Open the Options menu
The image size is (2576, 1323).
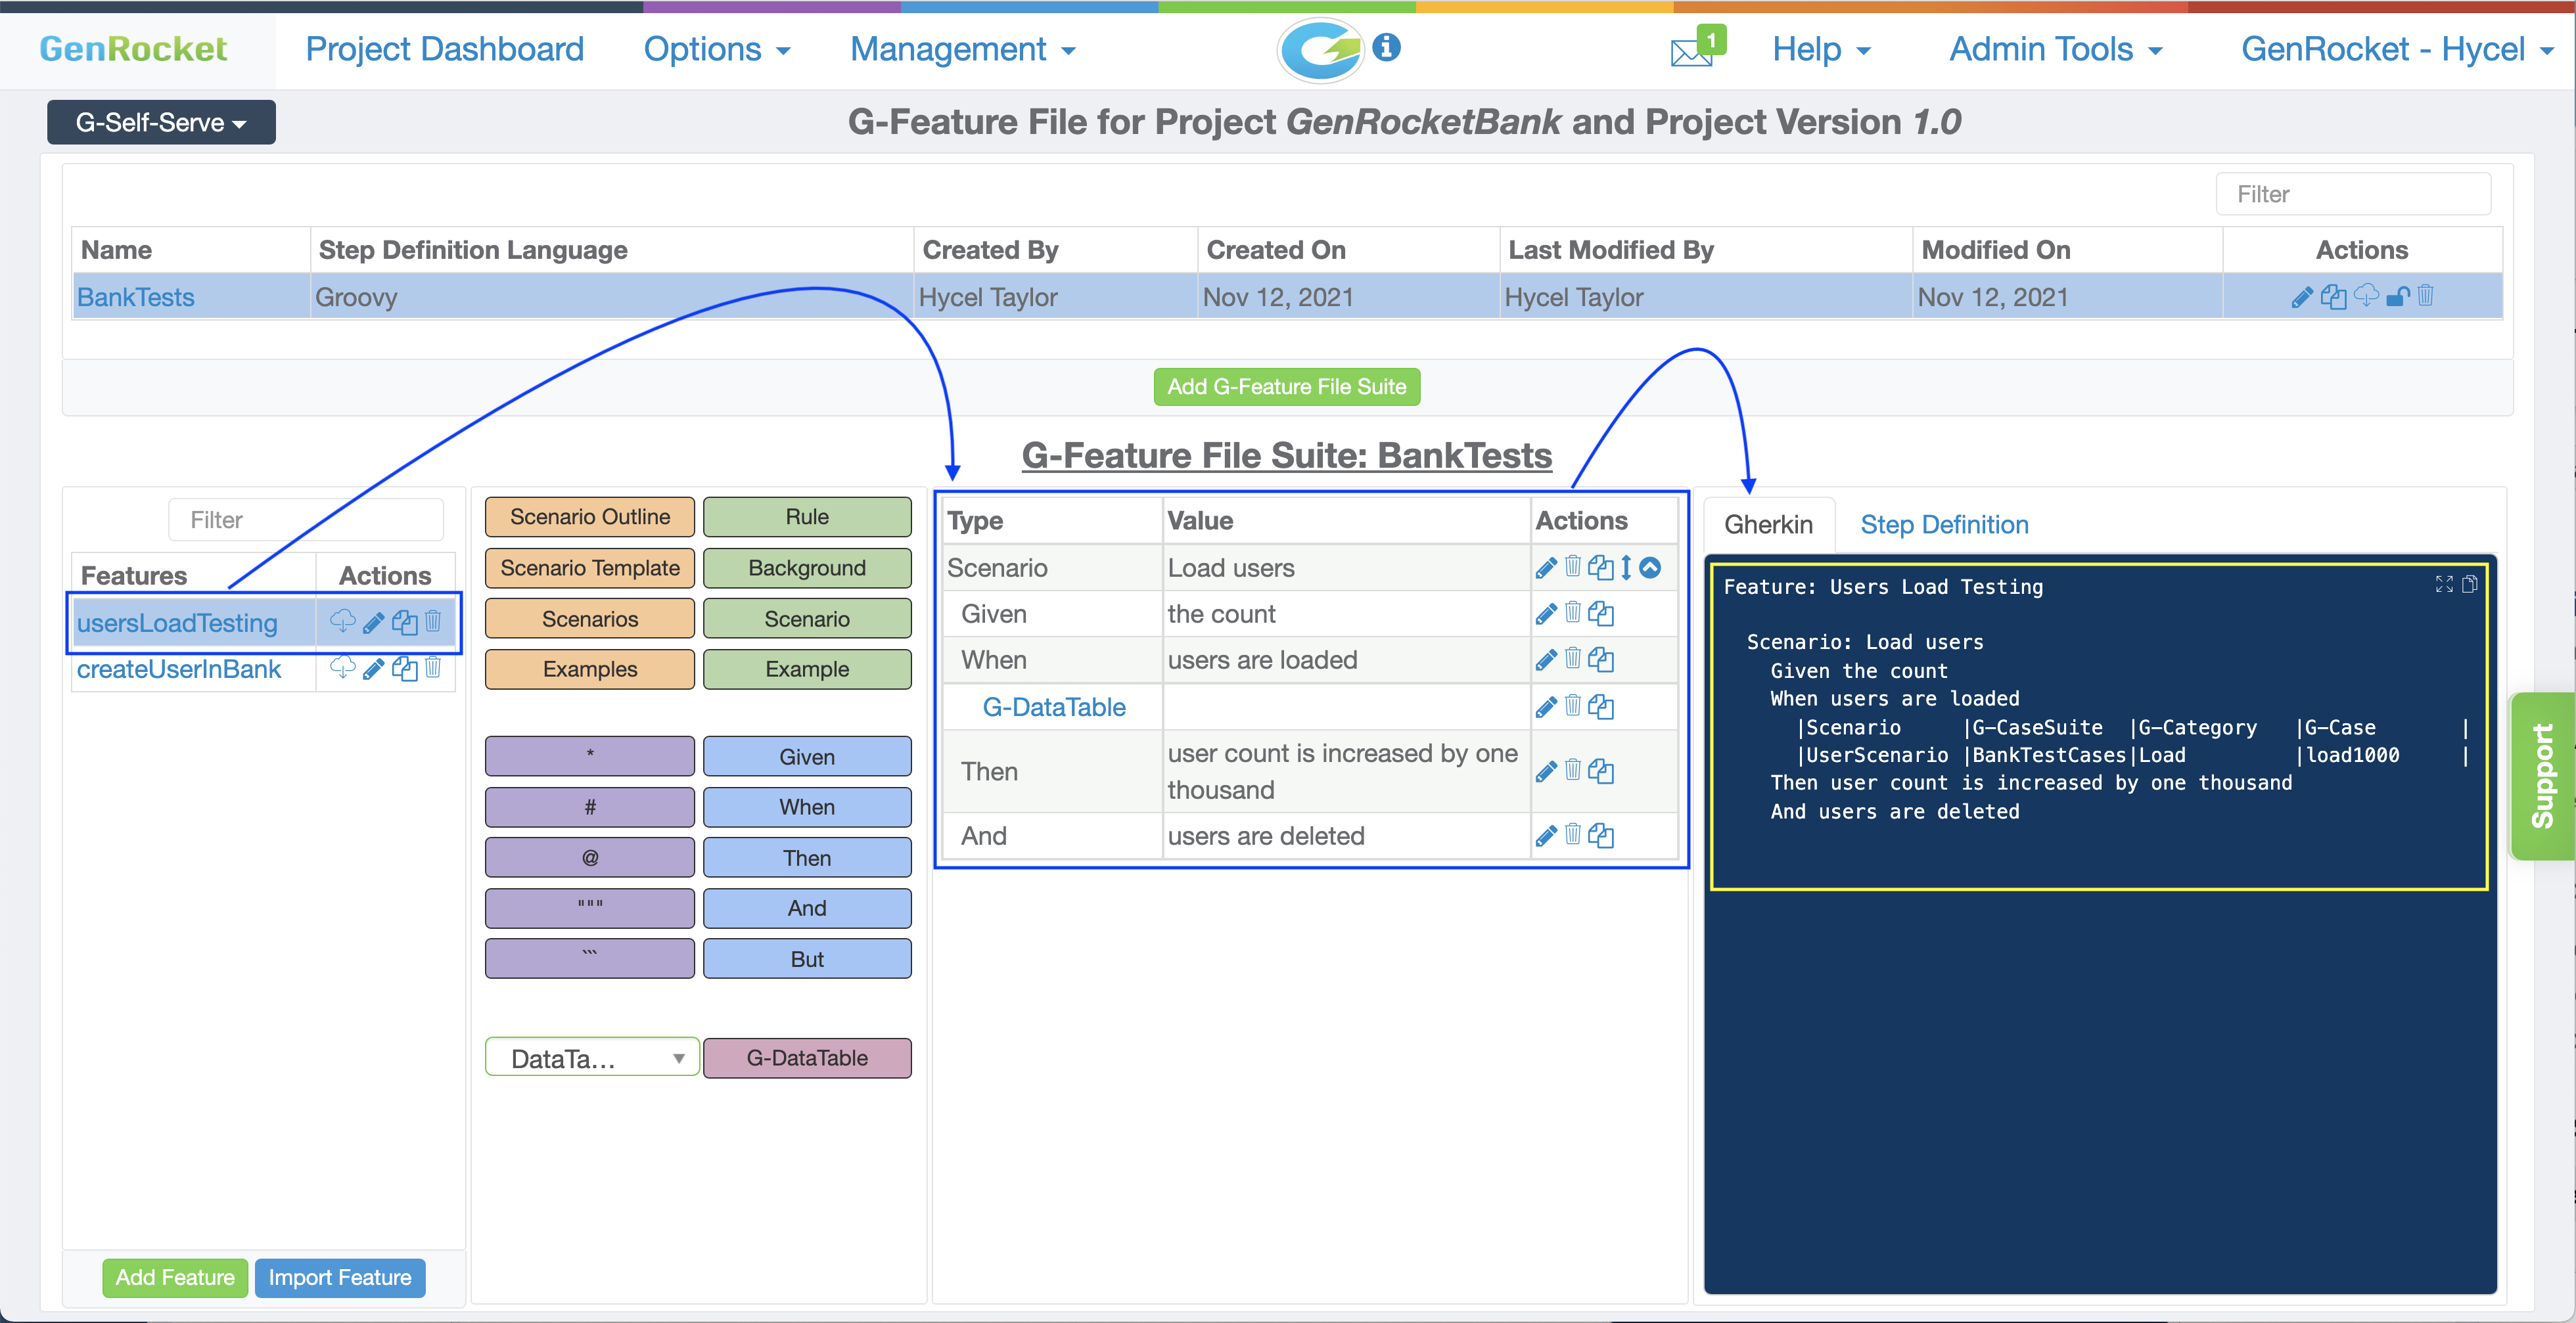coord(716,49)
